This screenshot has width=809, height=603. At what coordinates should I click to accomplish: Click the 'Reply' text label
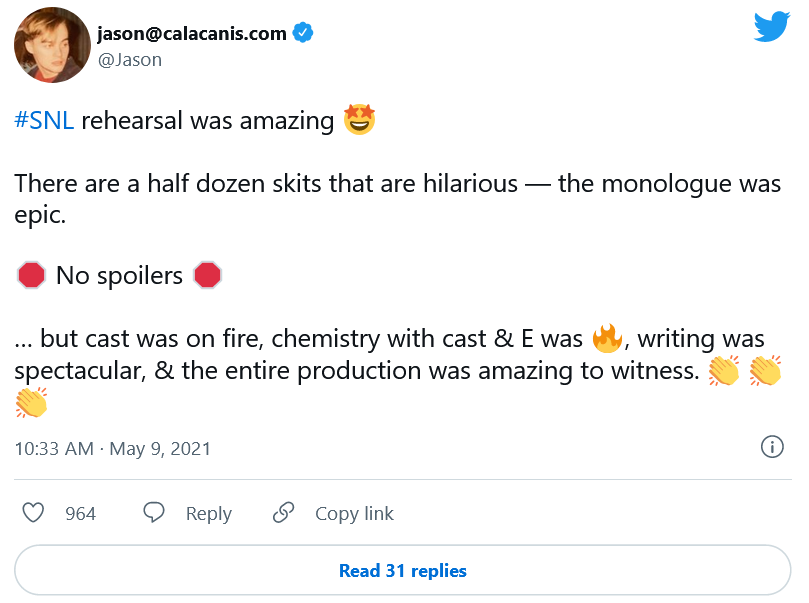click(x=208, y=514)
